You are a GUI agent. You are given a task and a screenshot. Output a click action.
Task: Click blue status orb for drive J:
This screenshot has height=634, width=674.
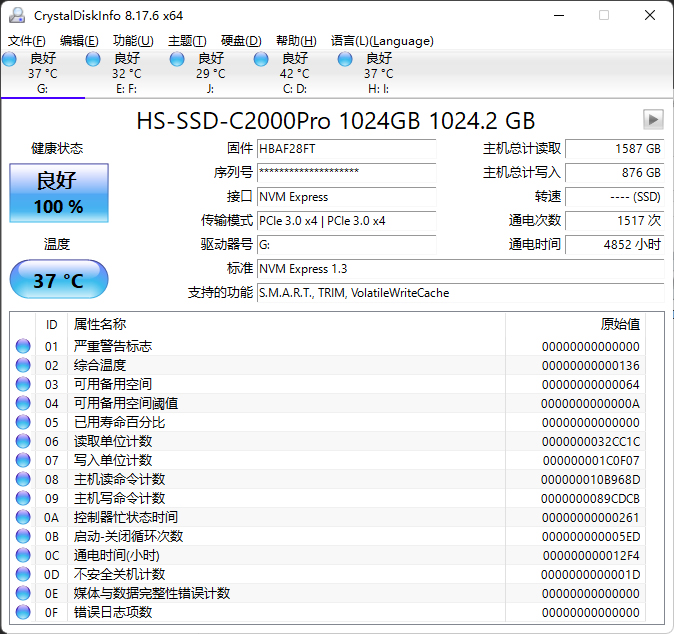177,59
